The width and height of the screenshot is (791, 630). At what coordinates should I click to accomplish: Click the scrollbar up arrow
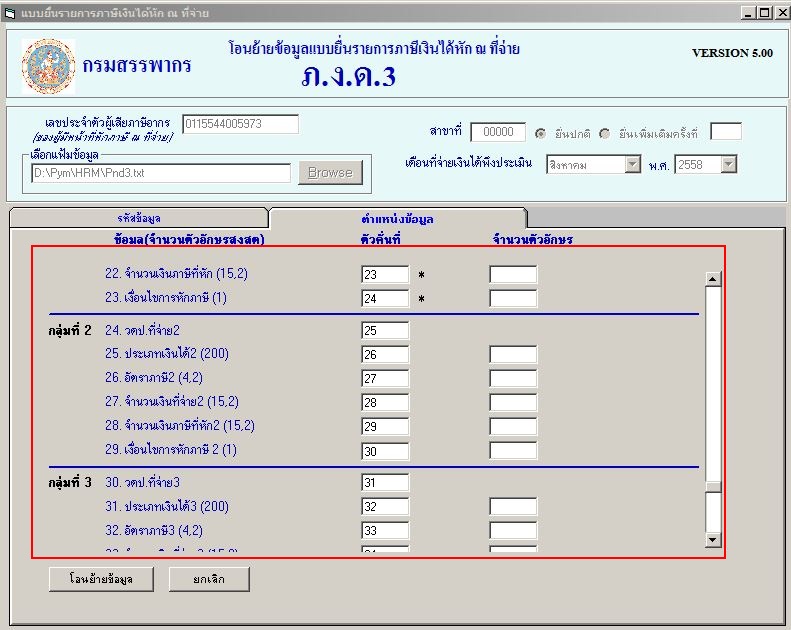pyautogui.click(x=712, y=279)
